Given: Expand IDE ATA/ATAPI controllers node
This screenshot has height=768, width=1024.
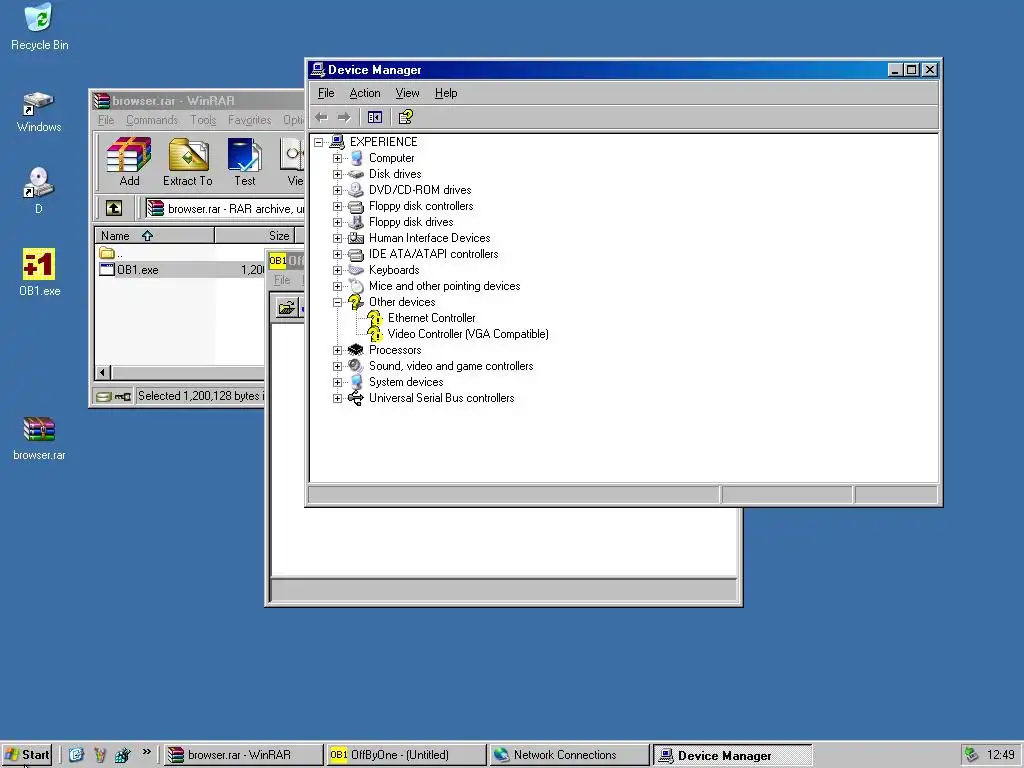Looking at the screenshot, I should 338,254.
